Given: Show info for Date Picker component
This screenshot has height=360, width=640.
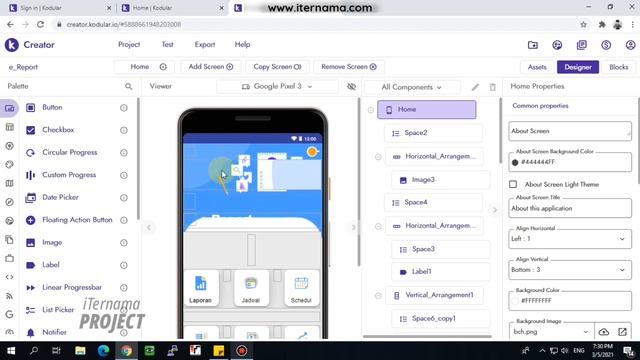Looking at the screenshot, I should [124, 198].
